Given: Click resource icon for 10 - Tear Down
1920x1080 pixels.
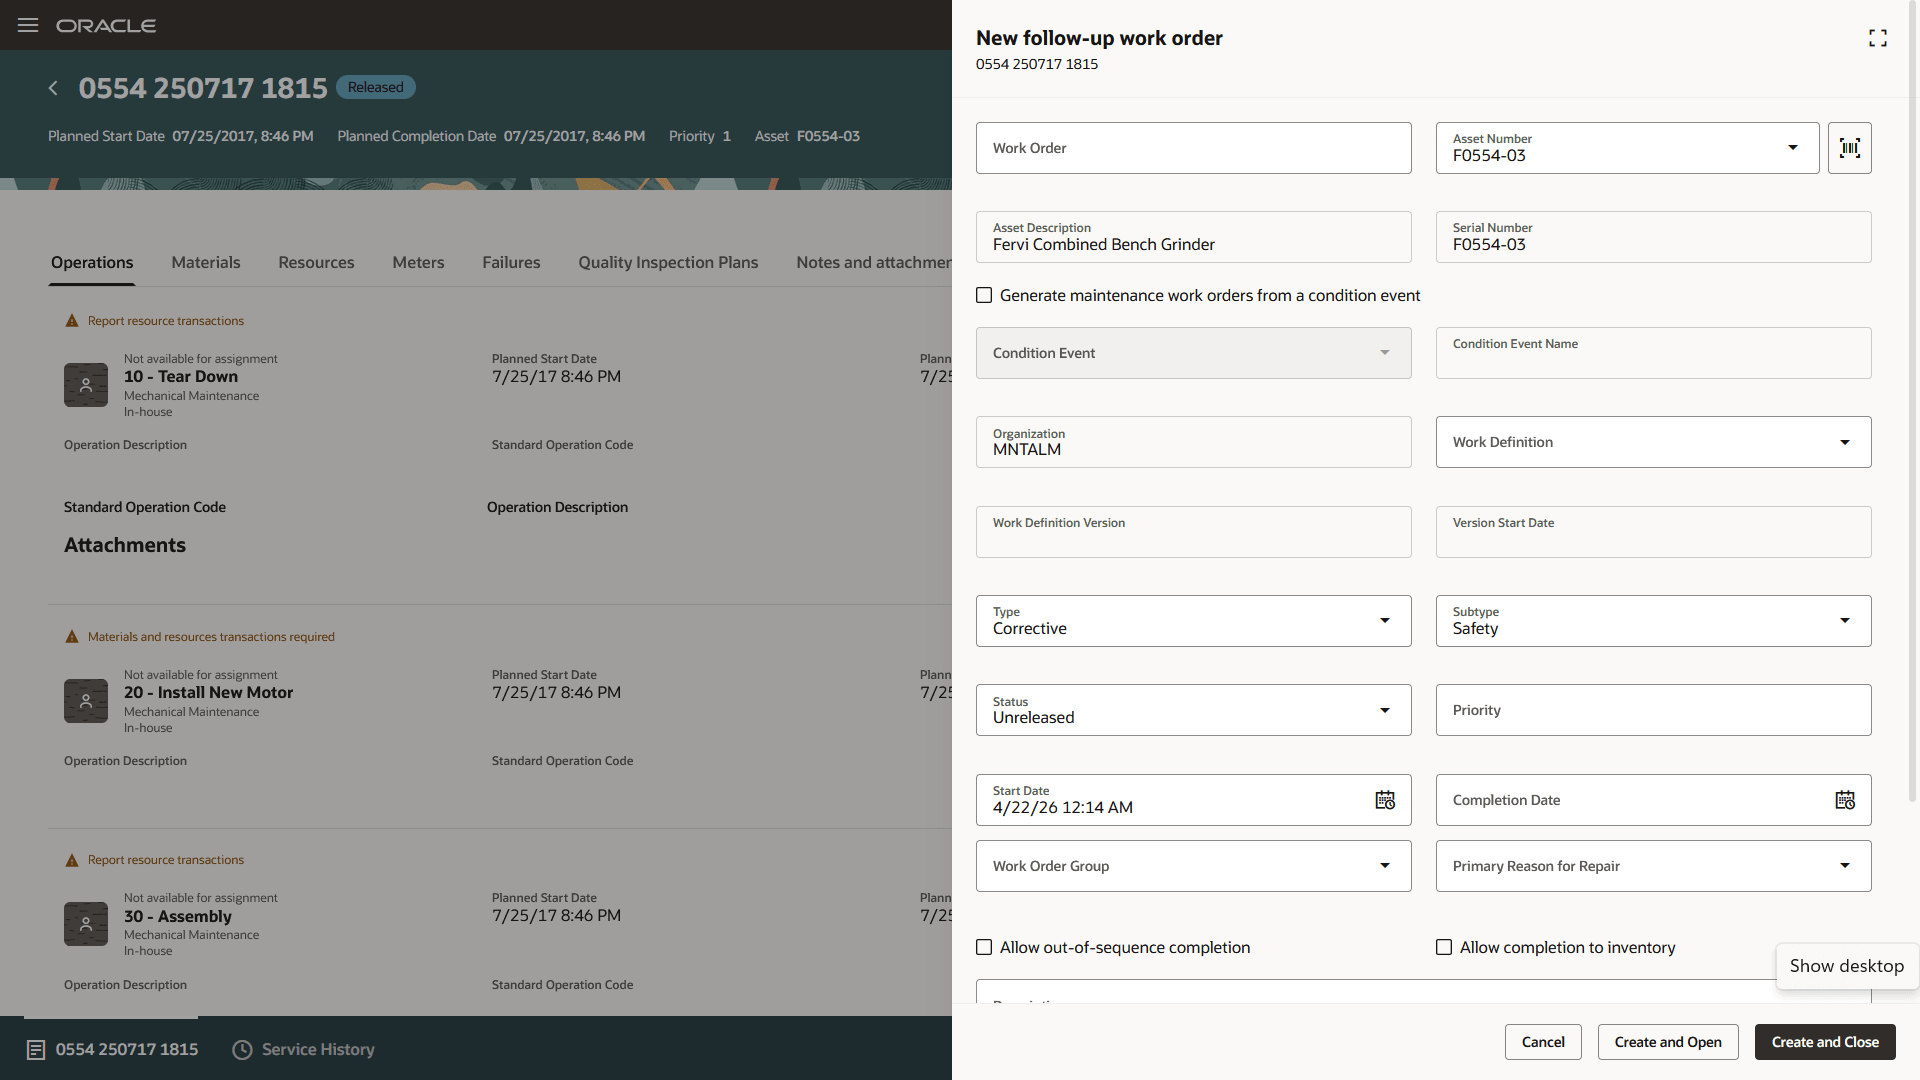Looking at the screenshot, I should [86, 385].
